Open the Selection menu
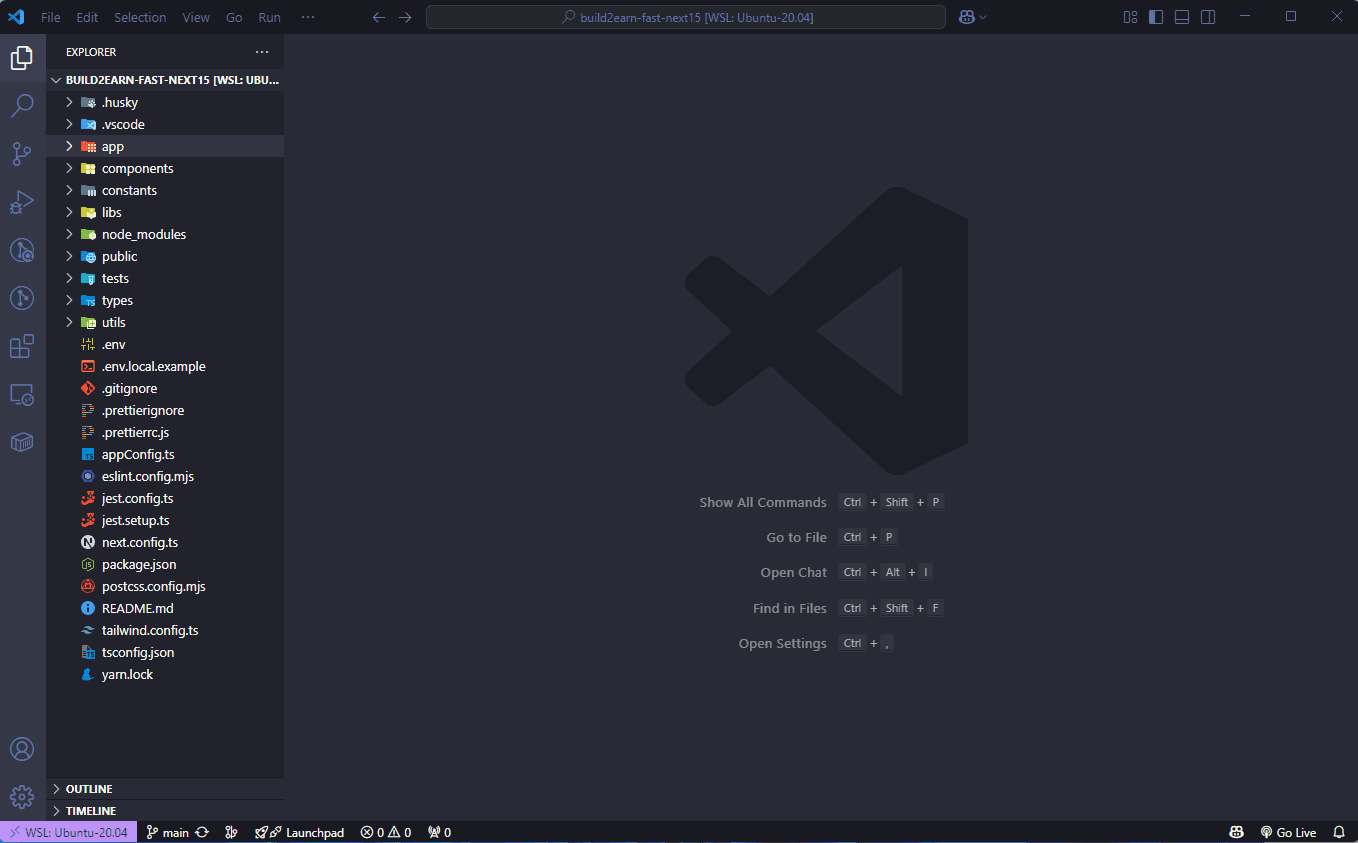This screenshot has height=843, width=1358. 140,16
